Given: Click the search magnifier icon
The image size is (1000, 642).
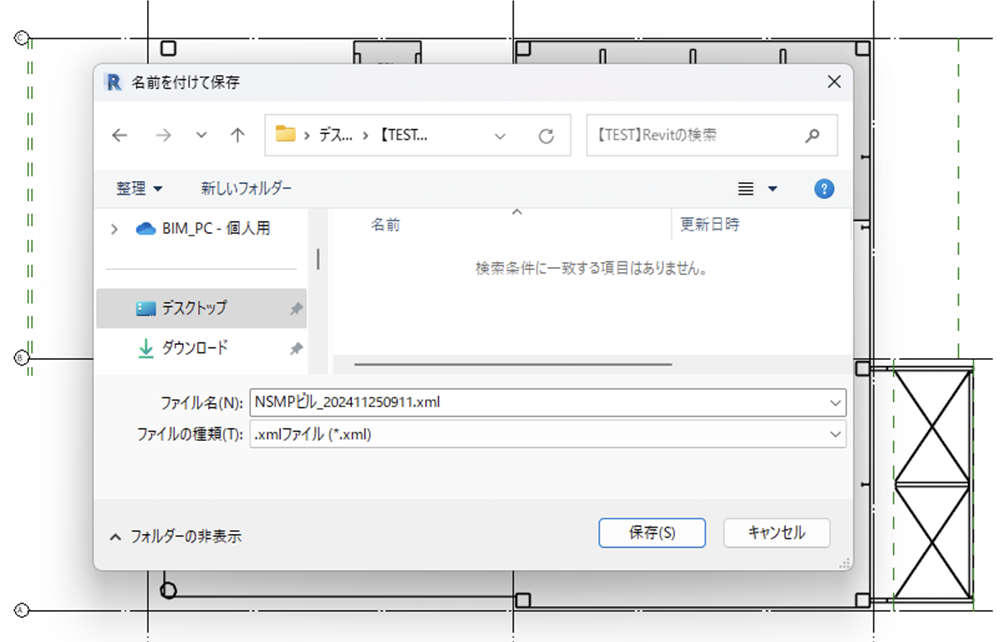Looking at the screenshot, I should point(813,135).
